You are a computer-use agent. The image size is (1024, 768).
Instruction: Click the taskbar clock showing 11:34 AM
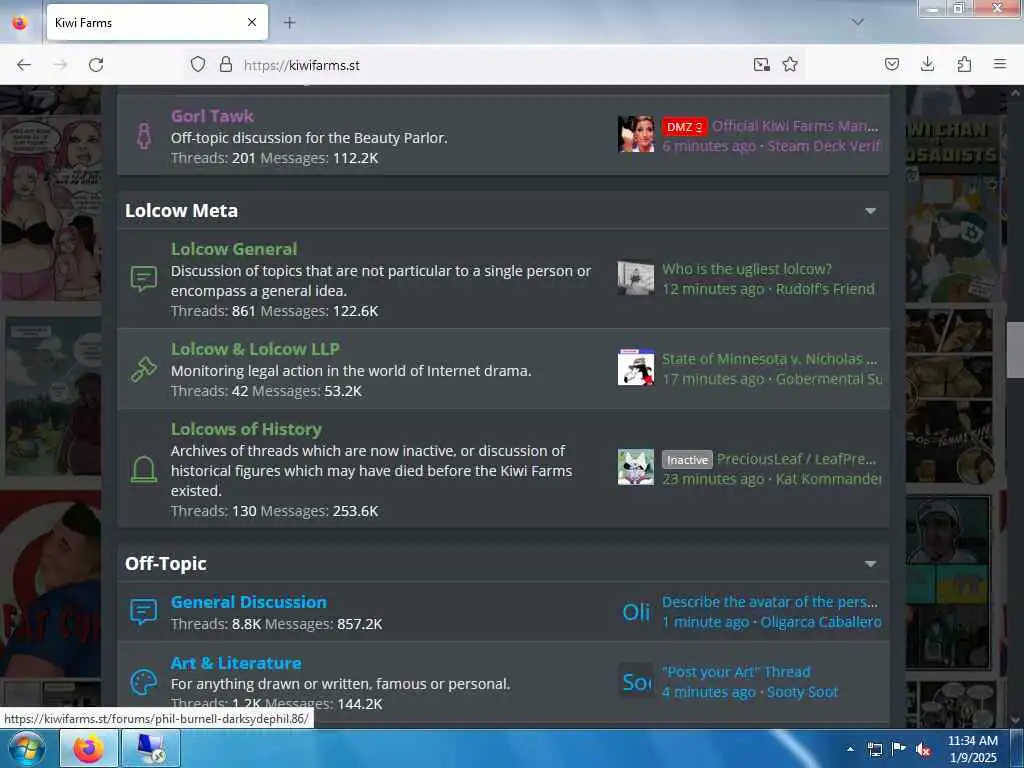[973, 749]
